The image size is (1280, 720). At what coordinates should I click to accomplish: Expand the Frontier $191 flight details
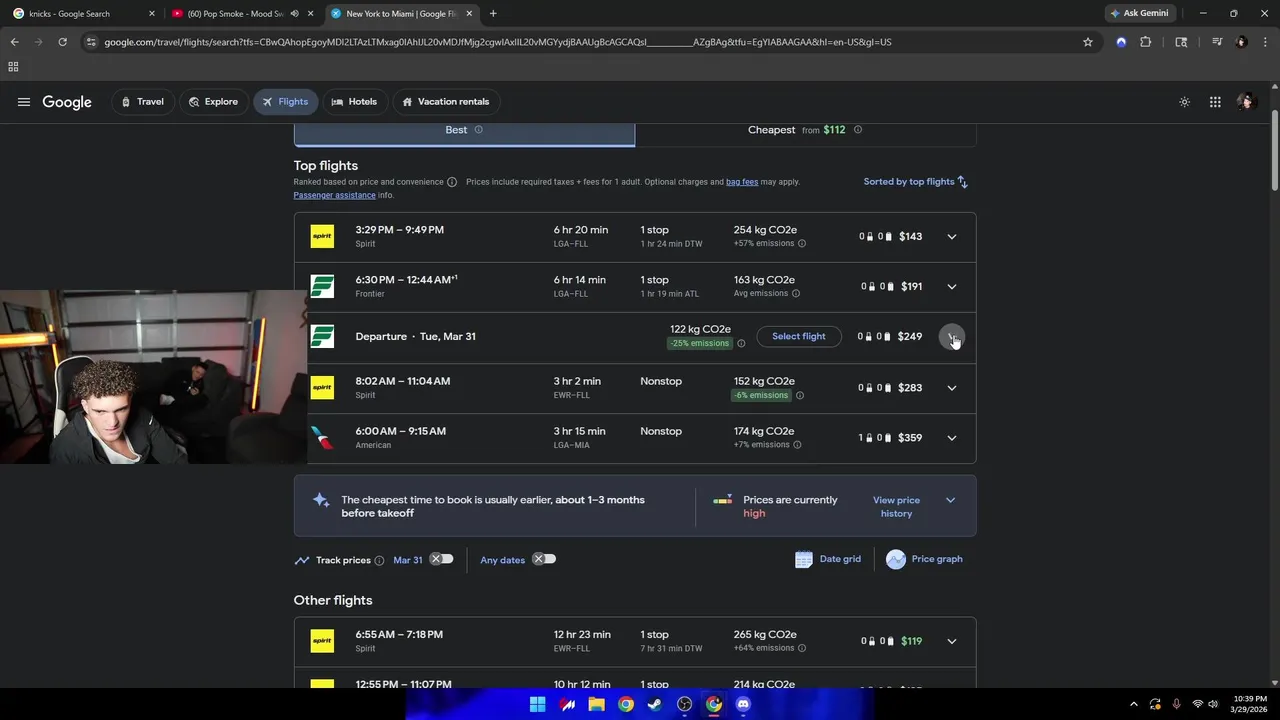tap(952, 287)
